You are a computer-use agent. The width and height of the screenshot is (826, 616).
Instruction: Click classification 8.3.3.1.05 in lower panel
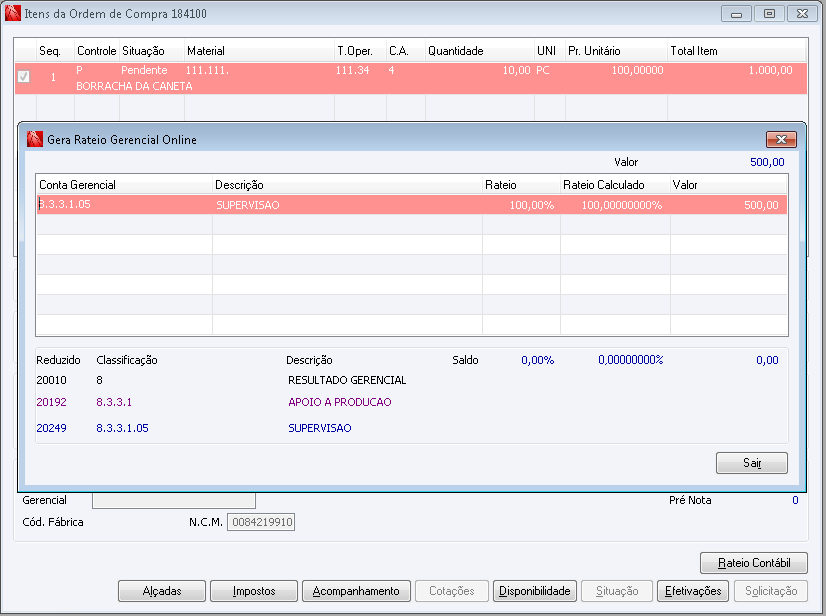122,428
